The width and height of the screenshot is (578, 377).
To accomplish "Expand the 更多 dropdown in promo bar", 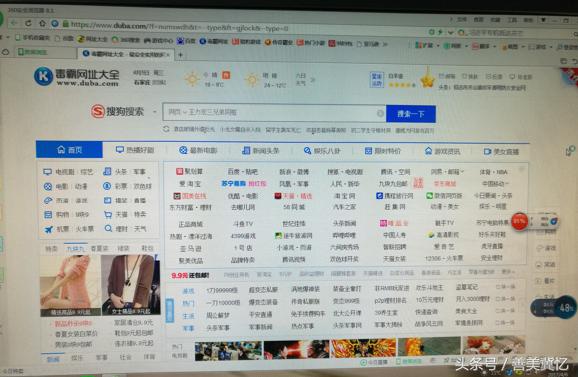I will click(507, 272).
